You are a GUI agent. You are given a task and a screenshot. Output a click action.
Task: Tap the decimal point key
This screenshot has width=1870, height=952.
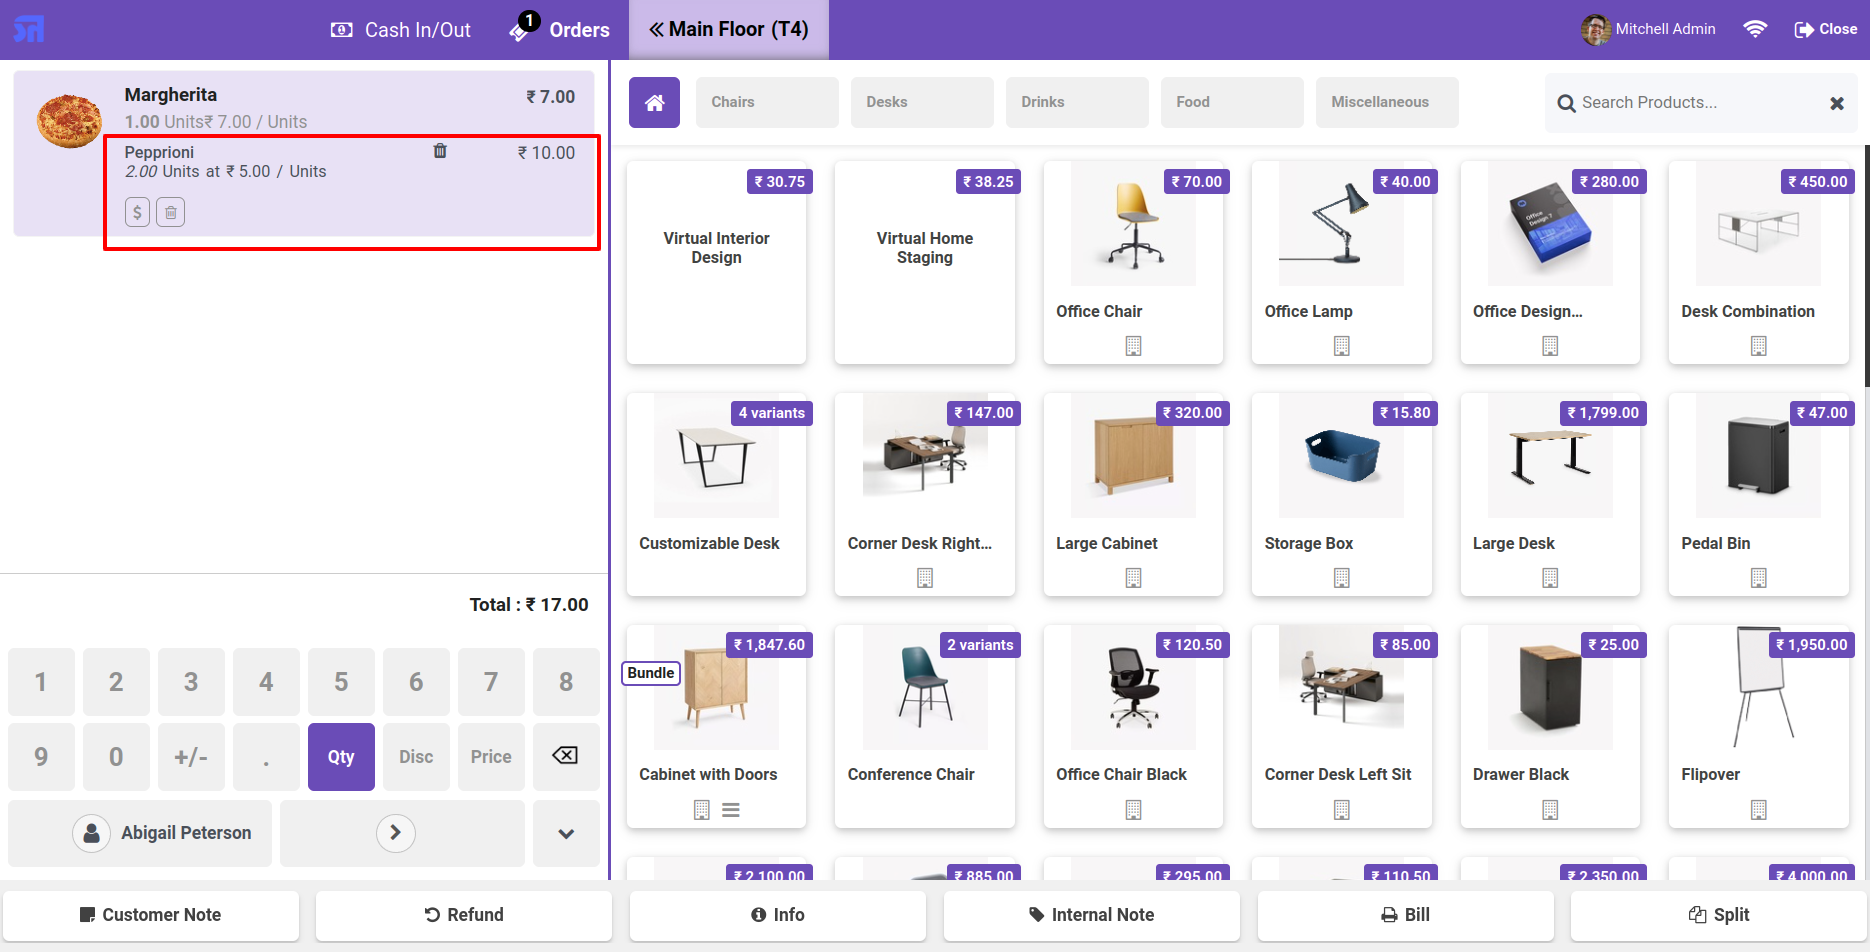point(266,757)
